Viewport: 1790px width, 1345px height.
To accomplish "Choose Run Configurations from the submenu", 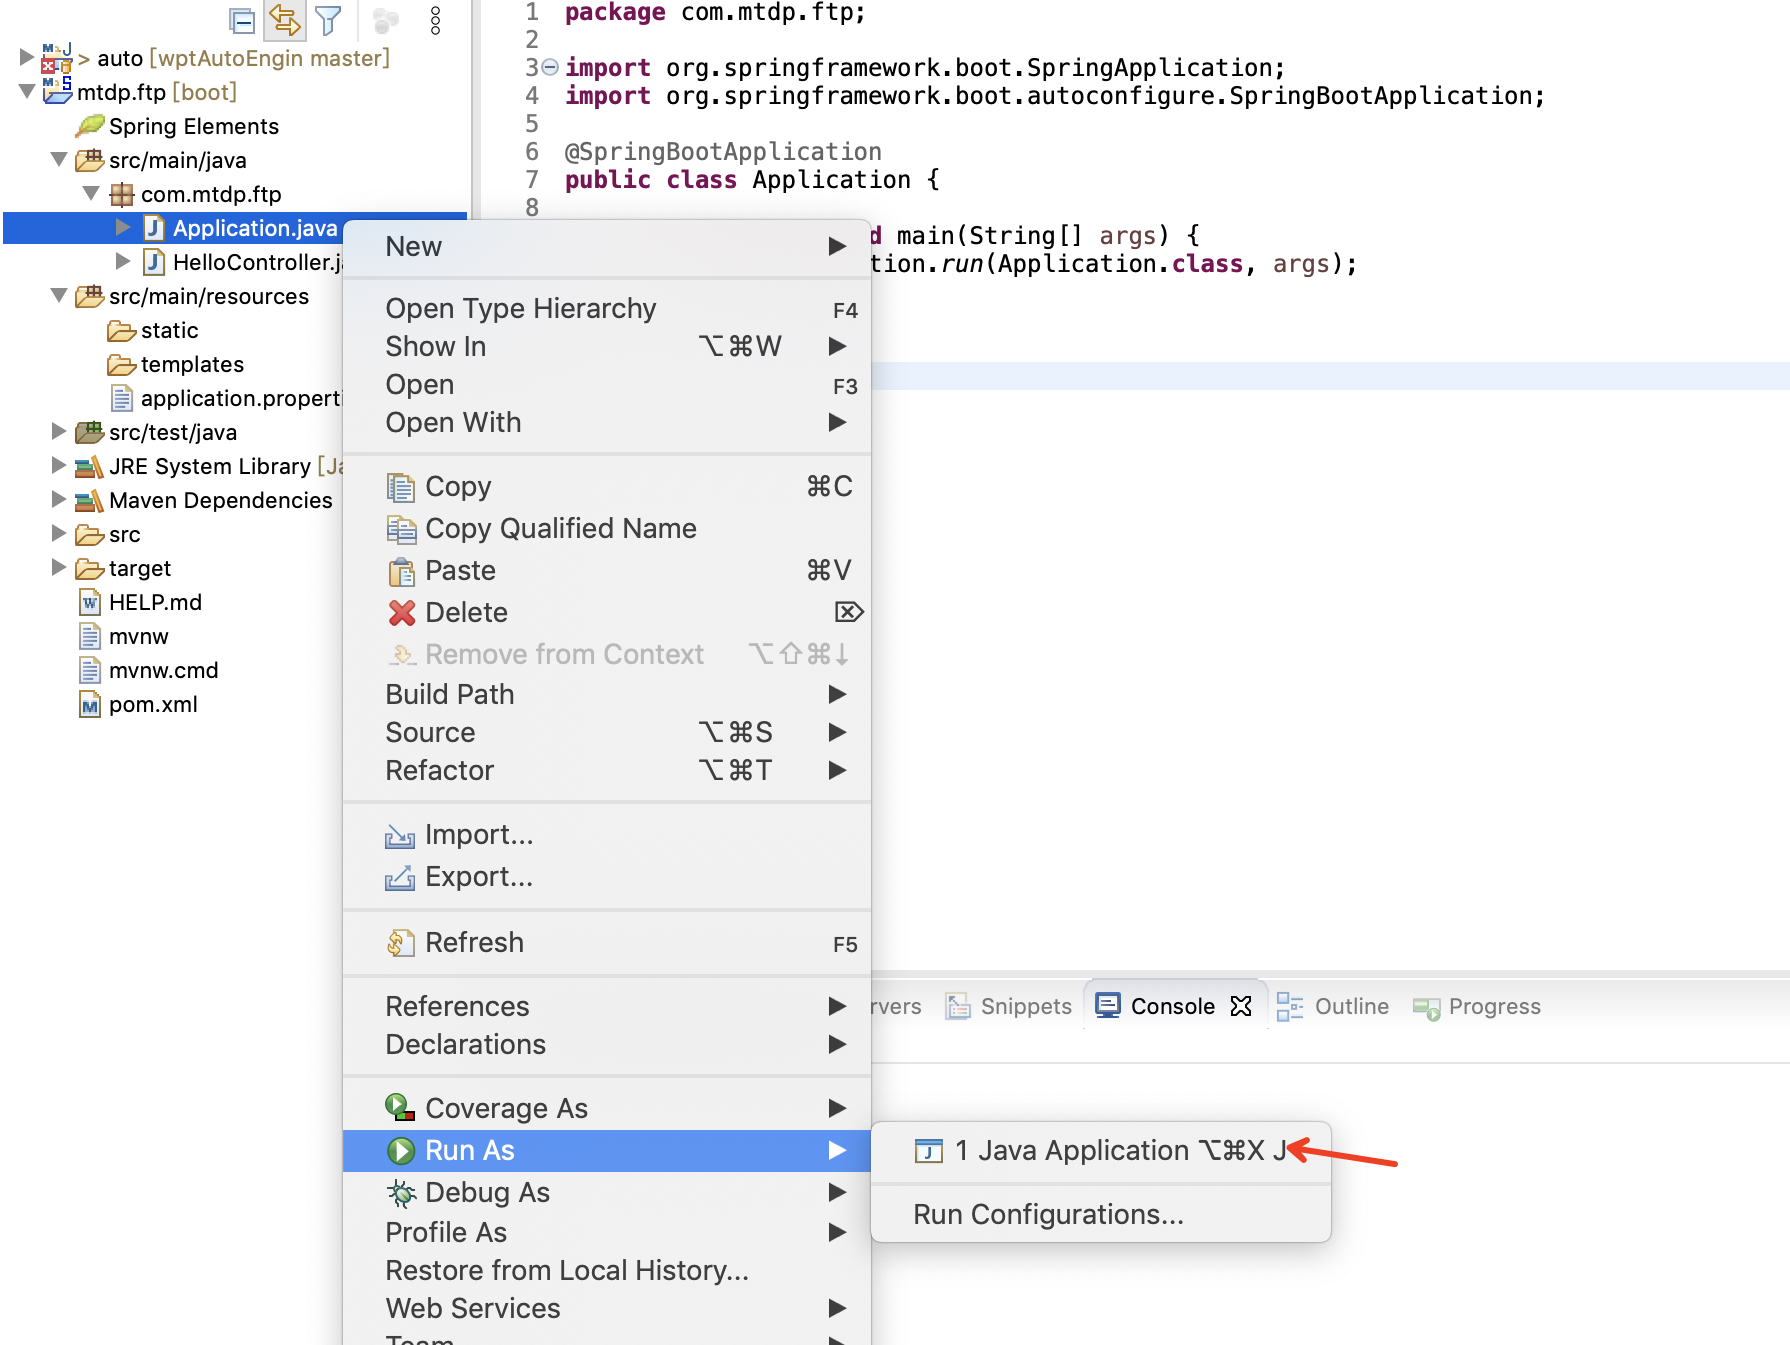I will coord(1047,1214).
